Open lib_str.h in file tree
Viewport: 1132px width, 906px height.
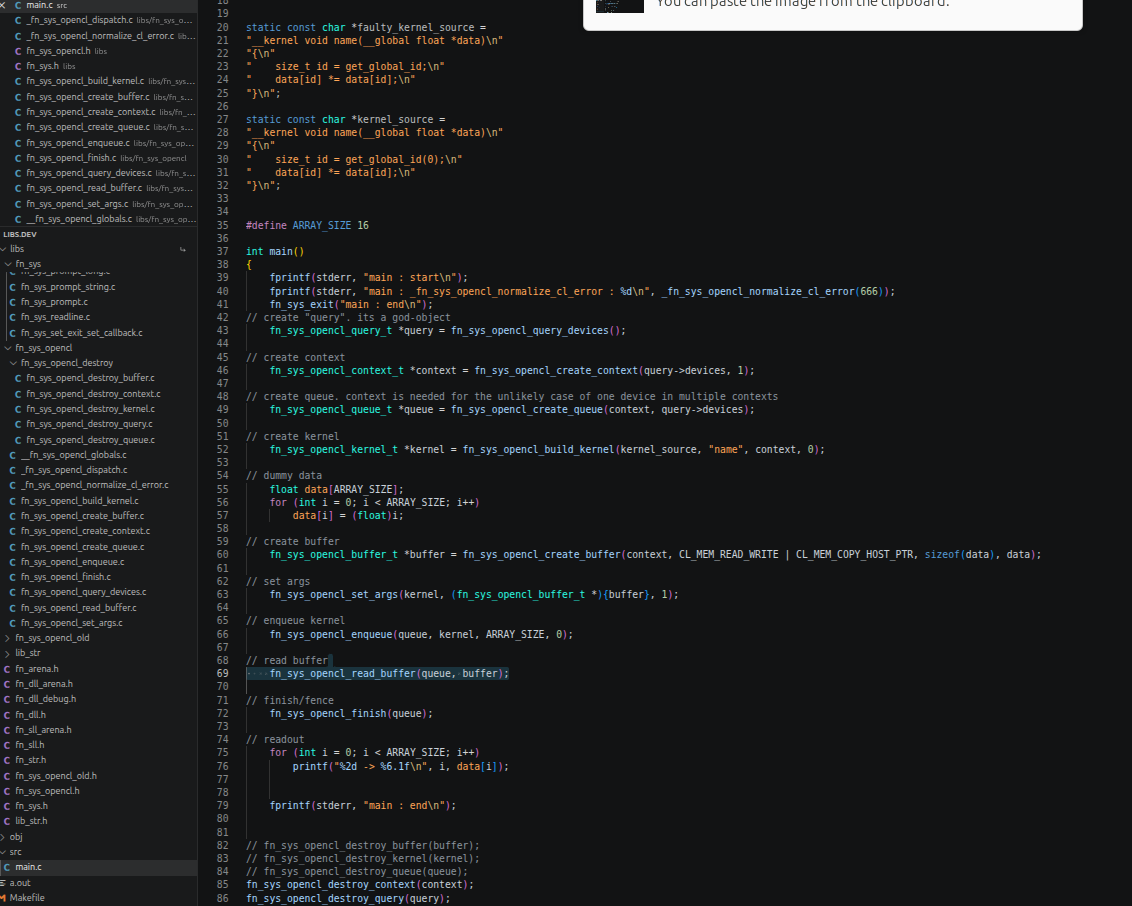tap(98, 822)
